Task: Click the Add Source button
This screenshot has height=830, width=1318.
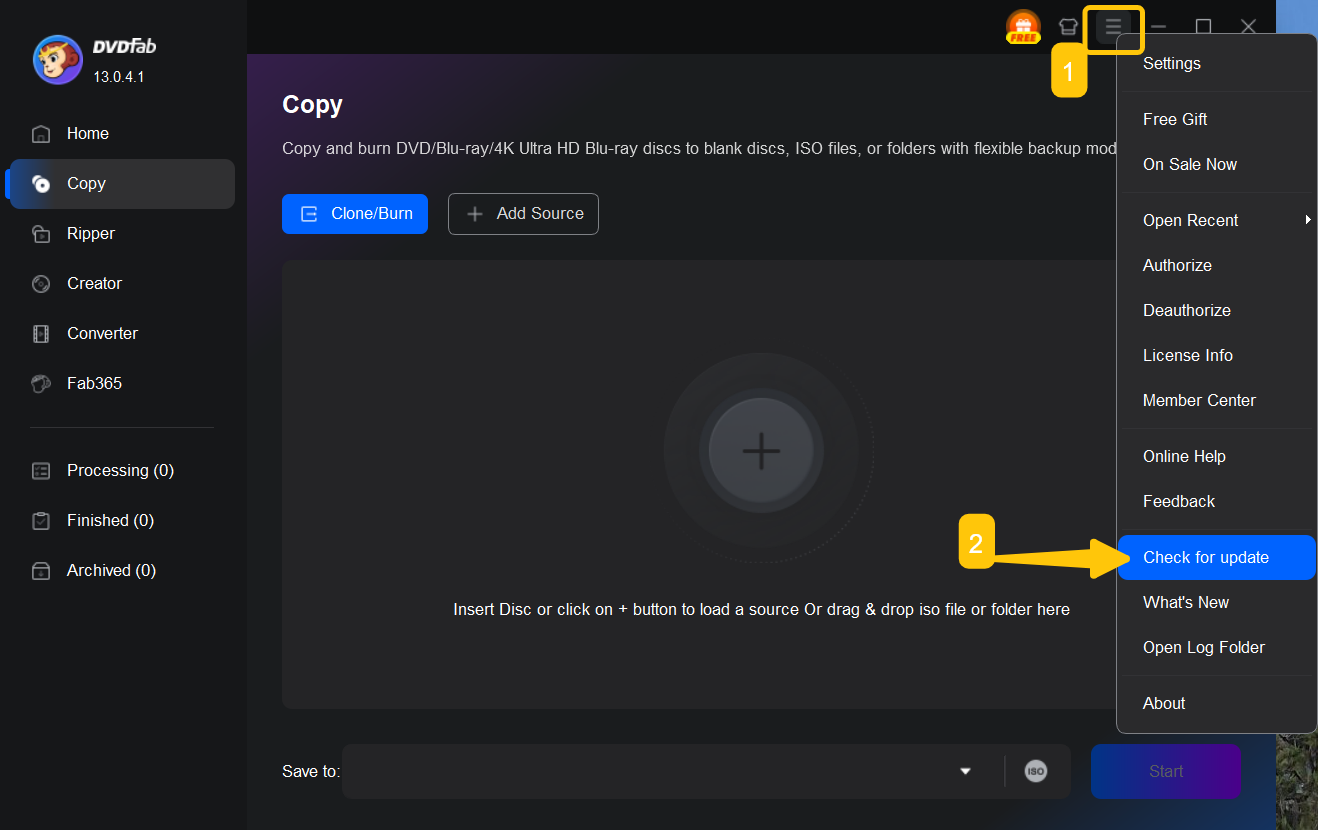Action: pyautogui.click(x=523, y=214)
